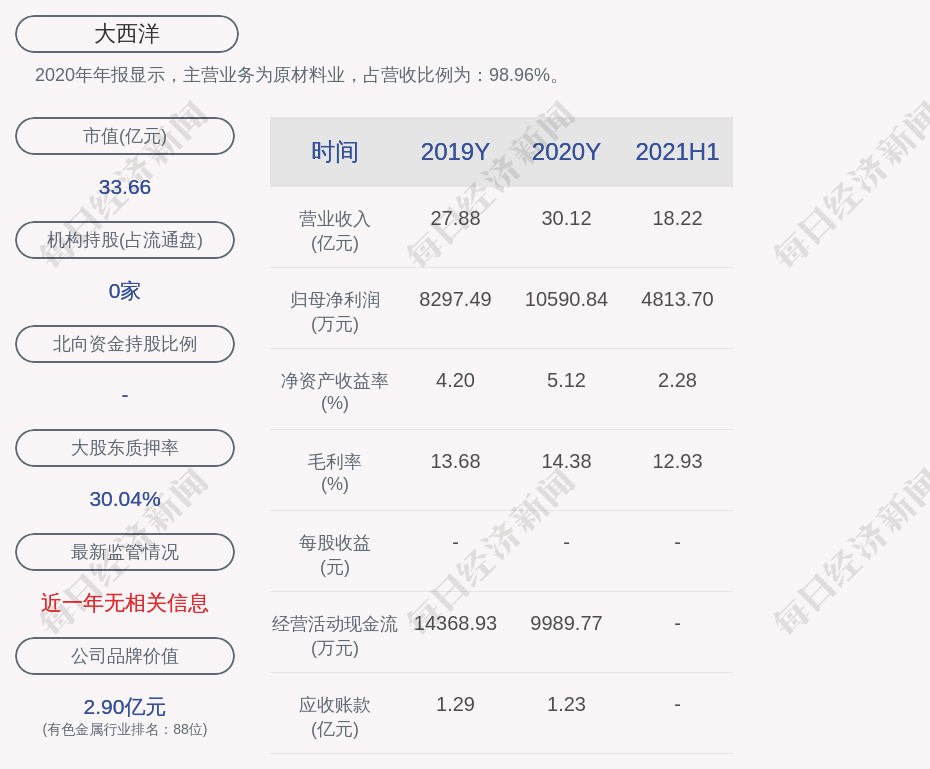The width and height of the screenshot is (930, 769).
Task: Select the red text 近一年无相关信息
Action: point(125,603)
